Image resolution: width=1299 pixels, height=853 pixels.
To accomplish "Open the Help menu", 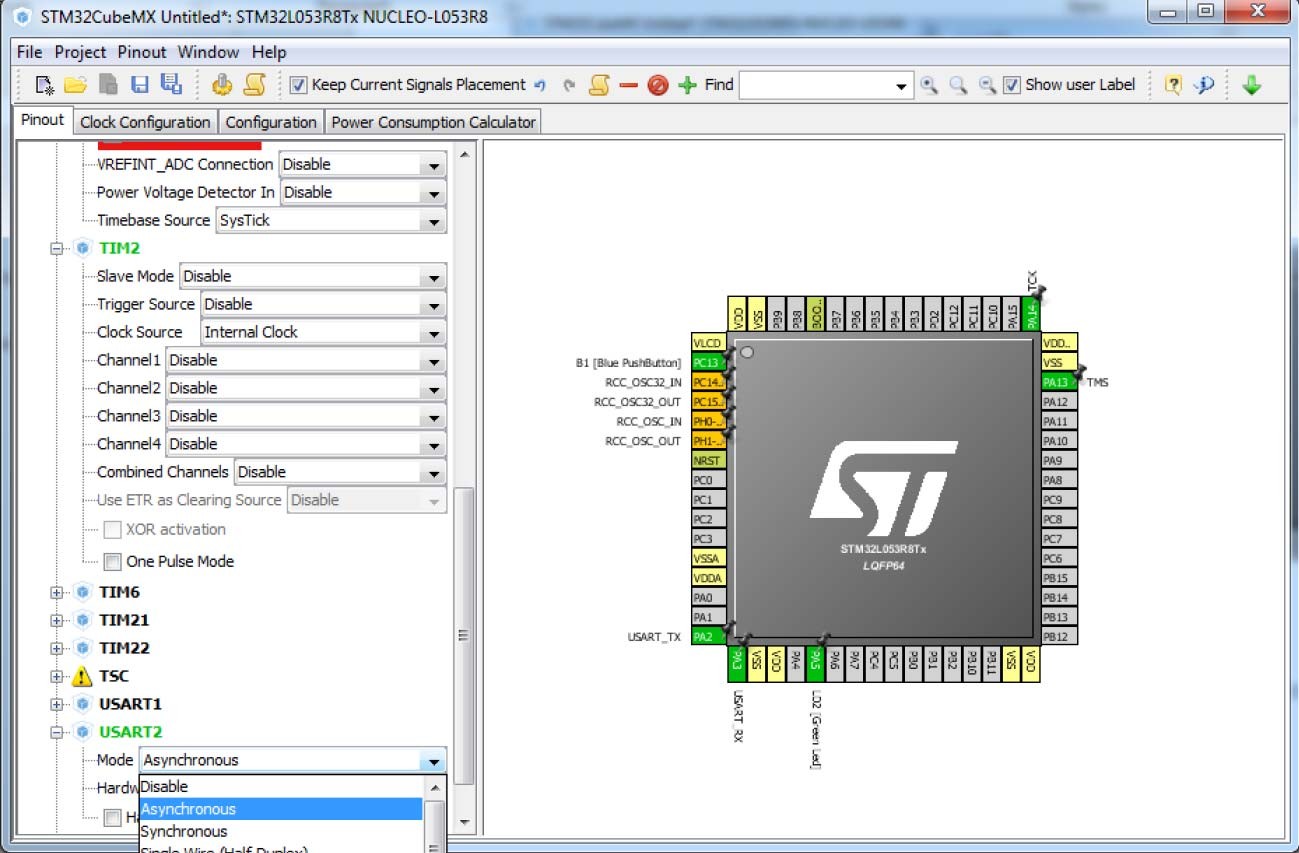I will 269,52.
